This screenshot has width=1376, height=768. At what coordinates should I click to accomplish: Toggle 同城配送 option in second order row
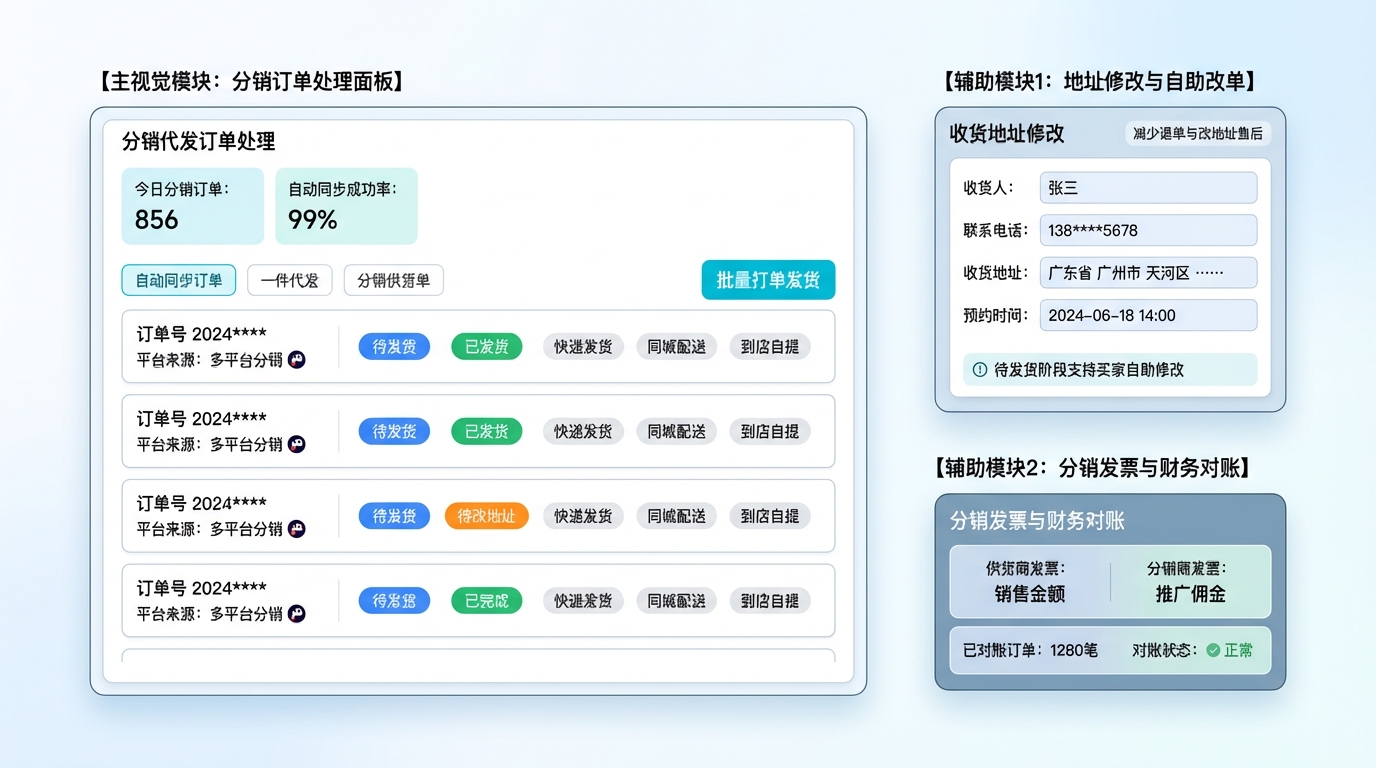(x=676, y=432)
